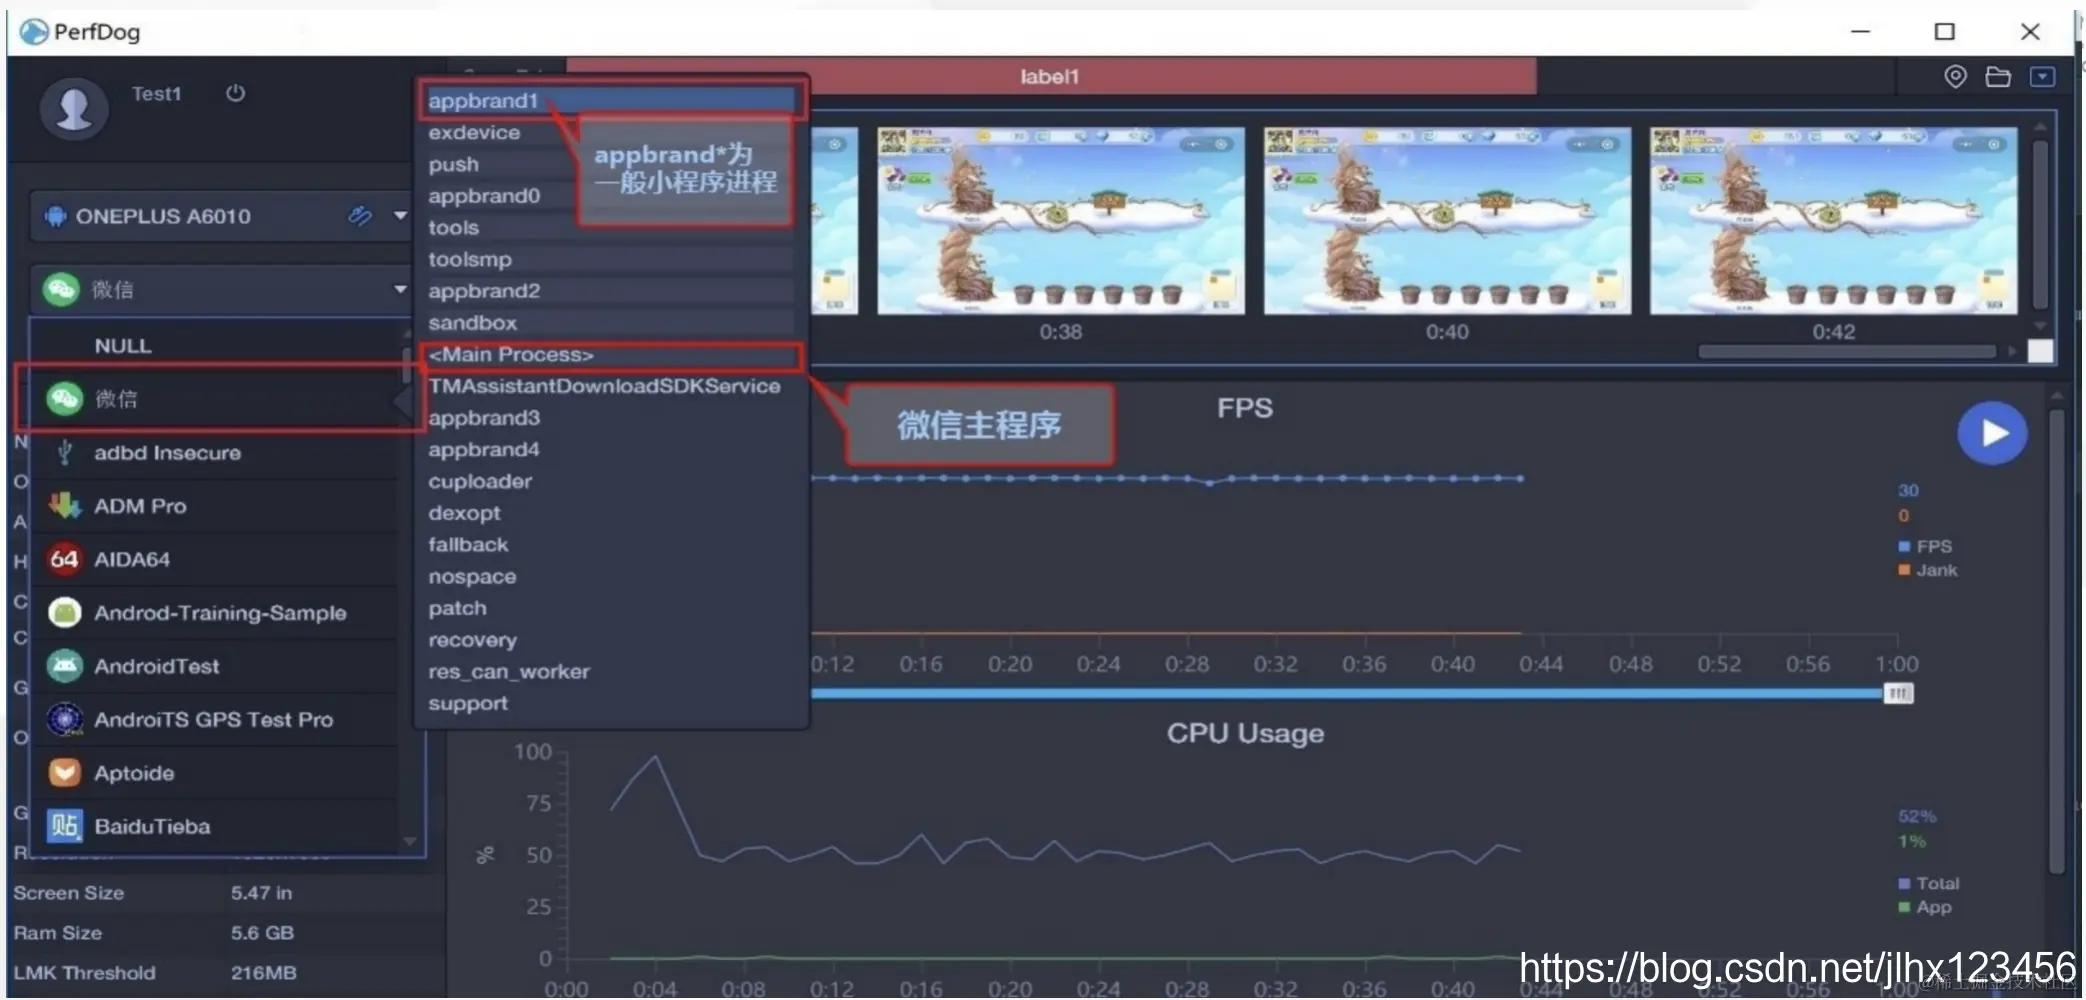Choose TMAssistantDownloadSDKService process
Screen dimensions: 2086x1000
(x=610, y=386)
